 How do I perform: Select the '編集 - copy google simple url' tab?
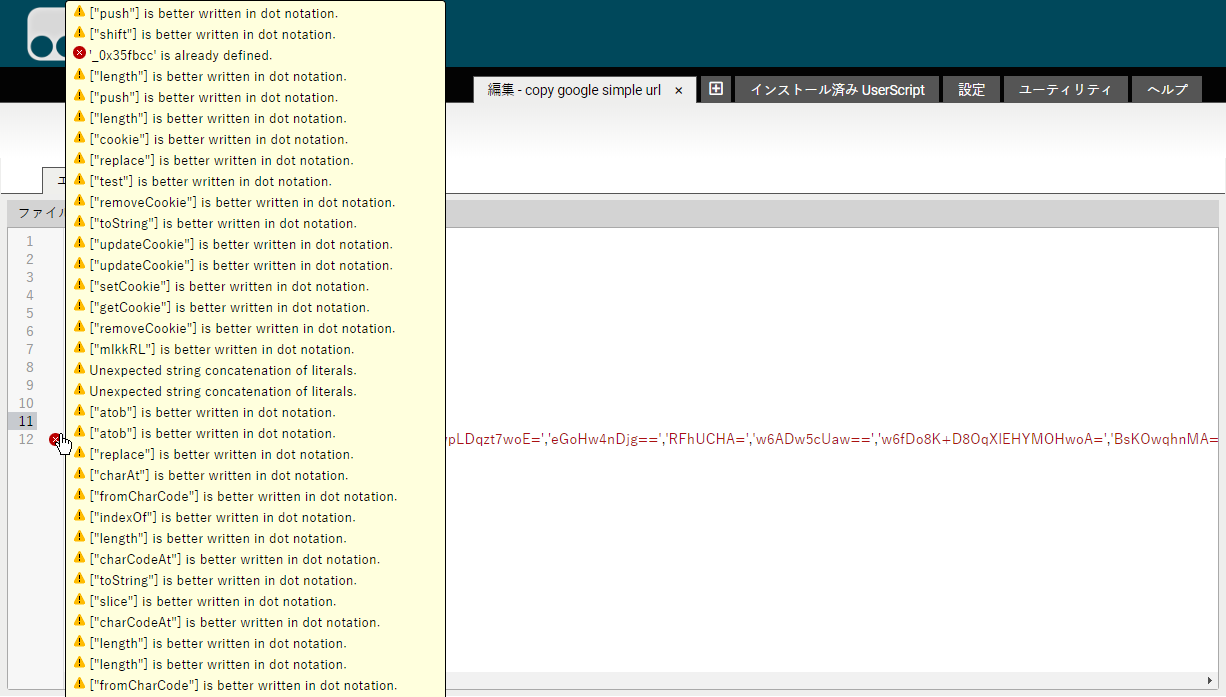pos(574,90)
